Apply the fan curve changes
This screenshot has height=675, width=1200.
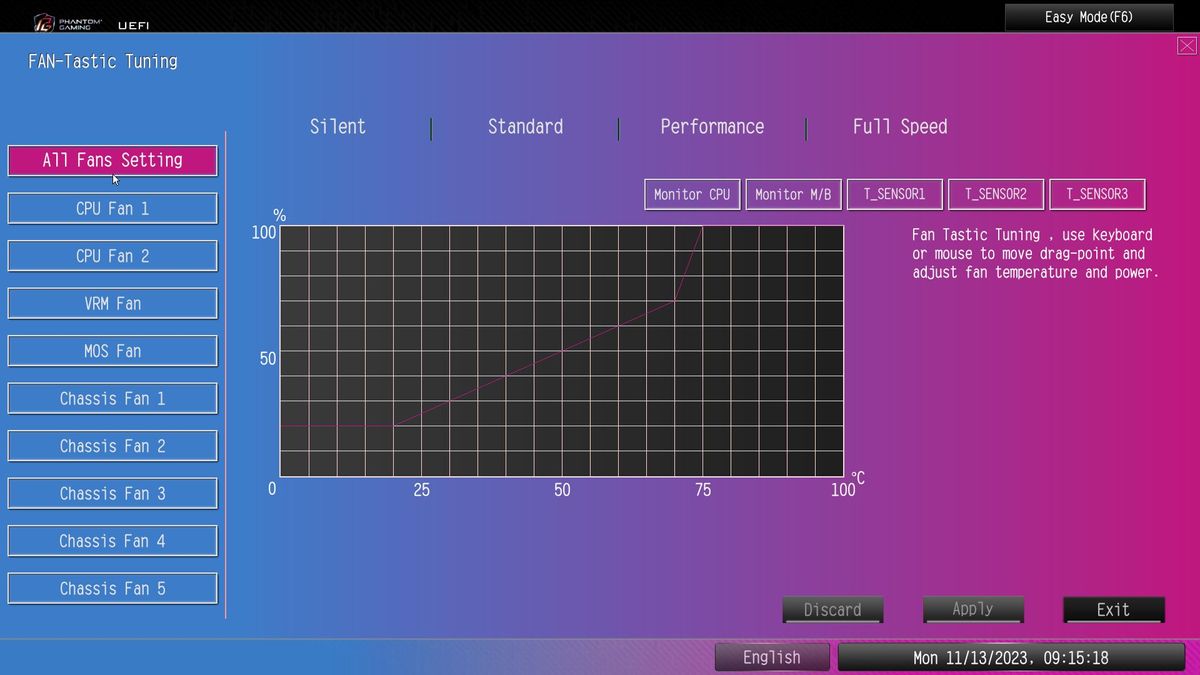tap(973, 609)
